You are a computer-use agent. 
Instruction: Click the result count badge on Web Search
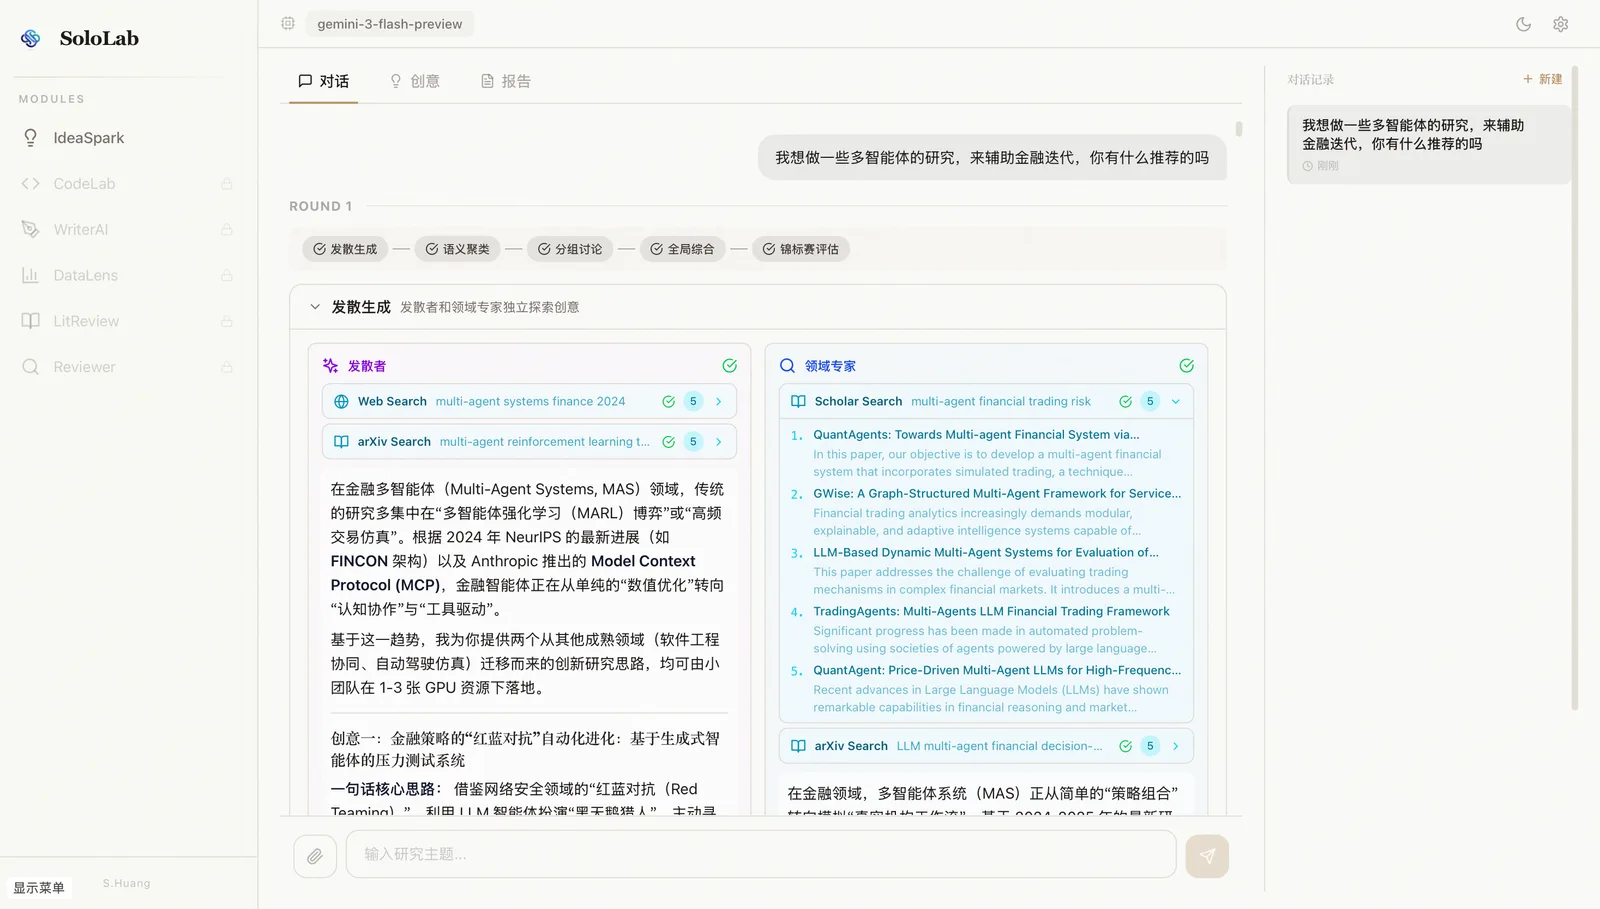pyautogui.click(x=693, y=402)
